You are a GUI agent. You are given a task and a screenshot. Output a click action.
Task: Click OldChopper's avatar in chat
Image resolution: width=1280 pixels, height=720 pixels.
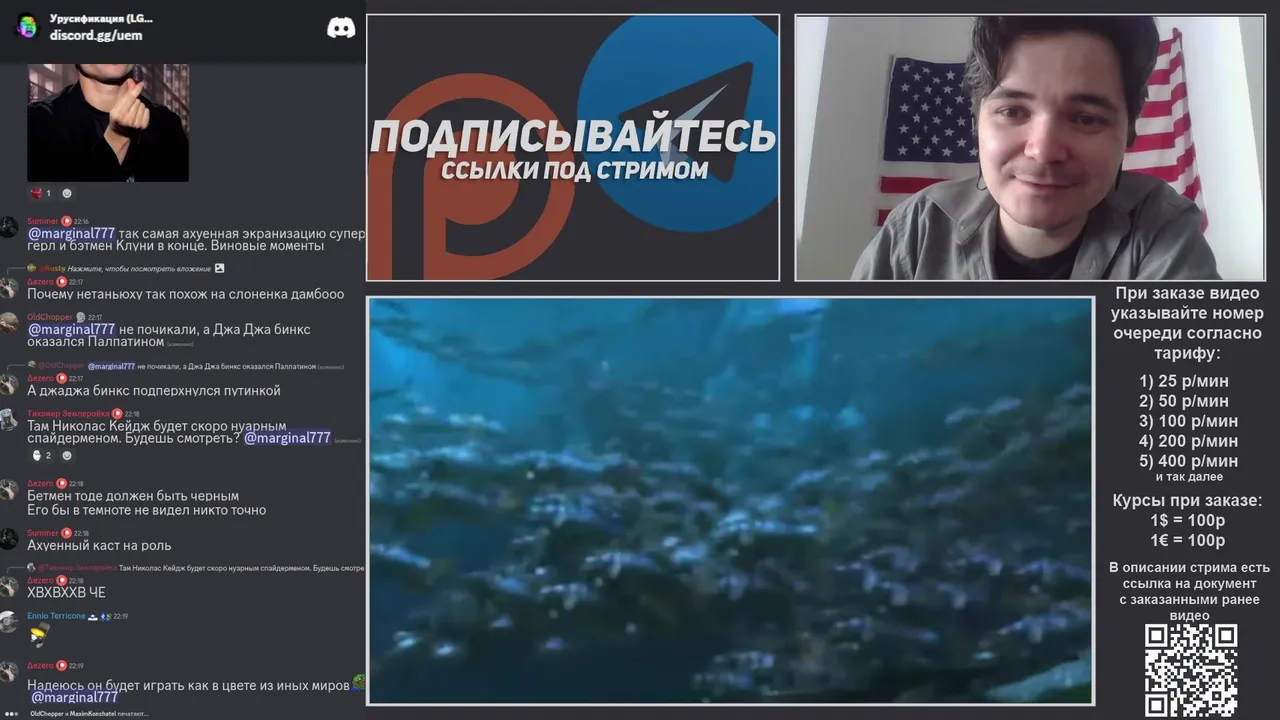[x=9, y=323]
